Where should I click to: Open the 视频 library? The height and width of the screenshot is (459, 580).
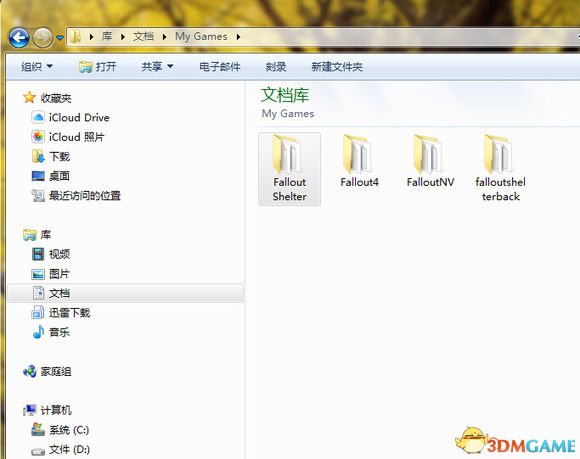pos(51,254)
